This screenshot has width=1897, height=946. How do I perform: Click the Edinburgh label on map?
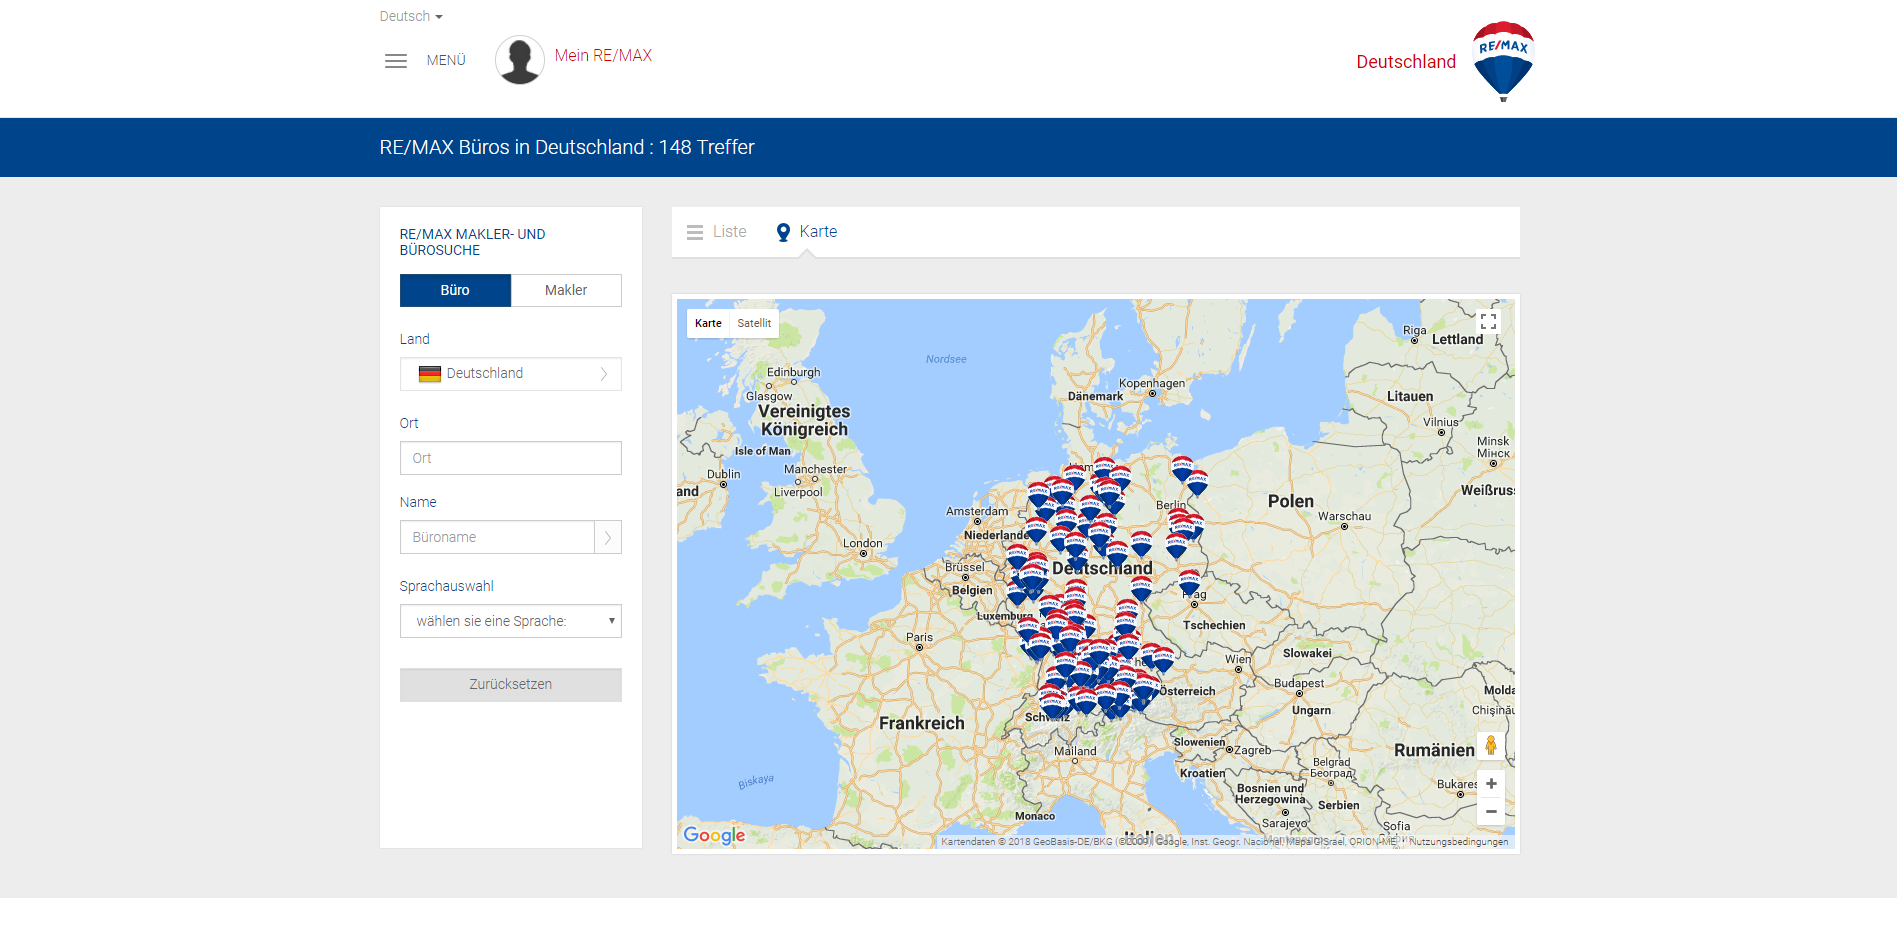[794, 372]
